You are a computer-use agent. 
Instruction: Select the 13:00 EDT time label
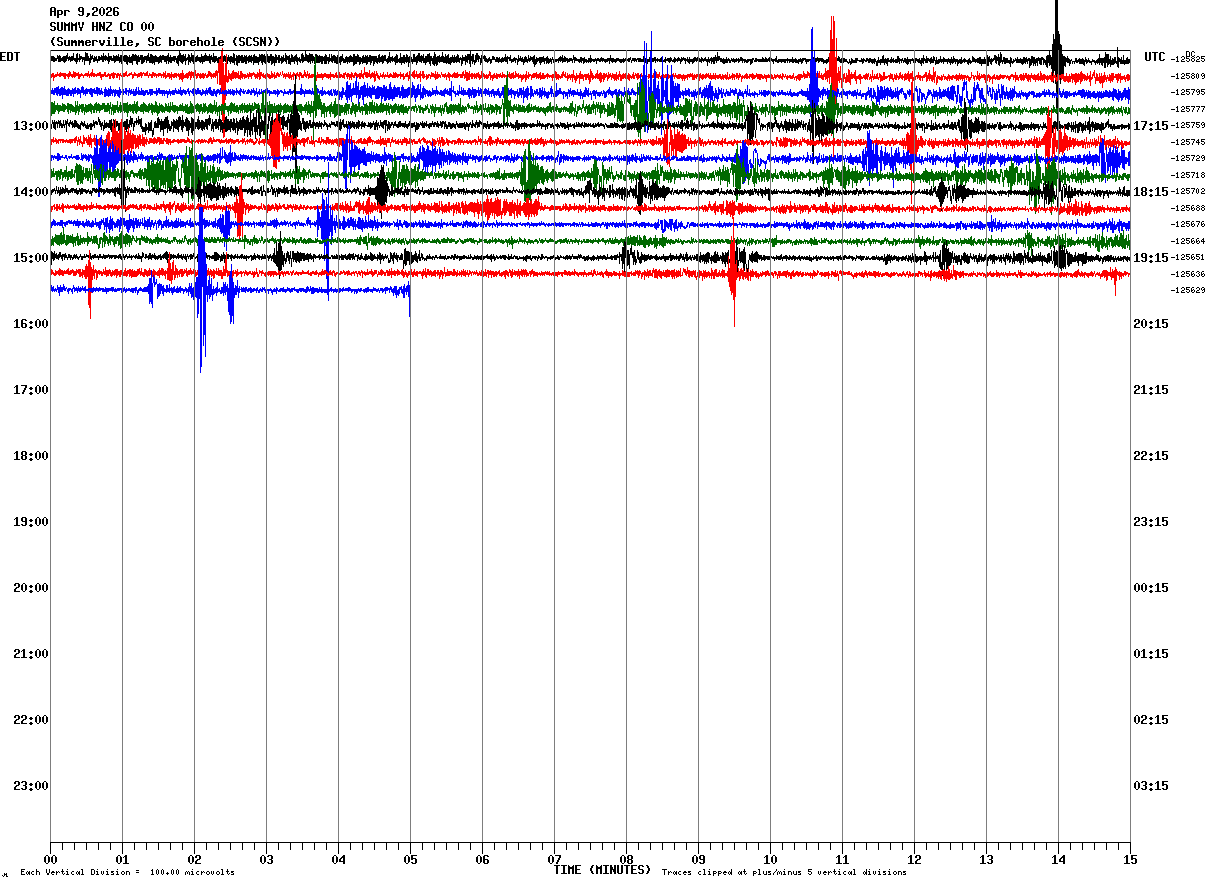click(30, 126)
